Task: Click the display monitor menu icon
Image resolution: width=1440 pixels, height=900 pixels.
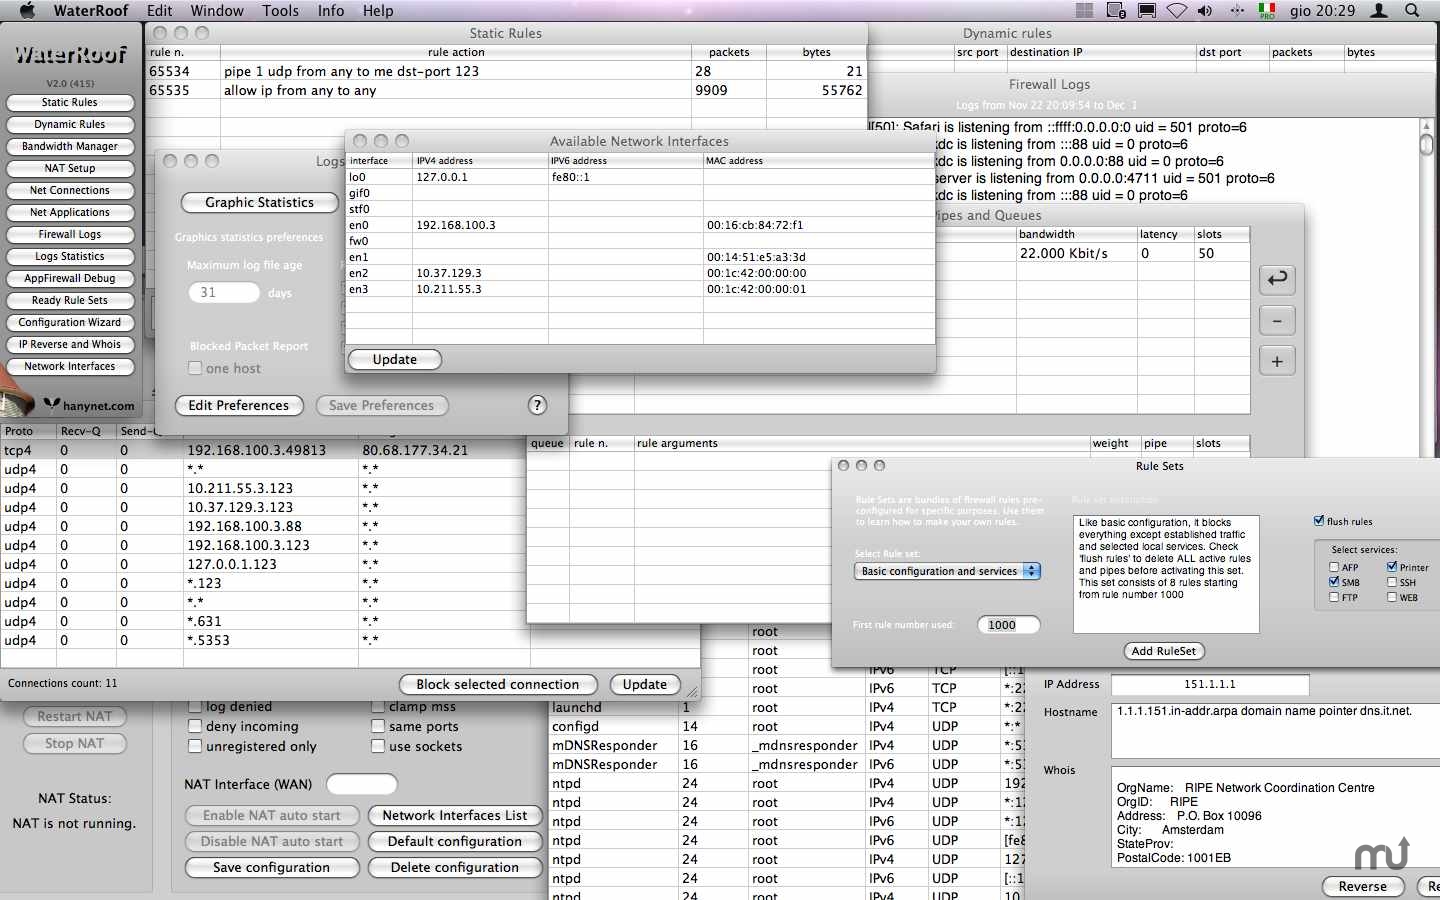Action: pos(1147,10)
